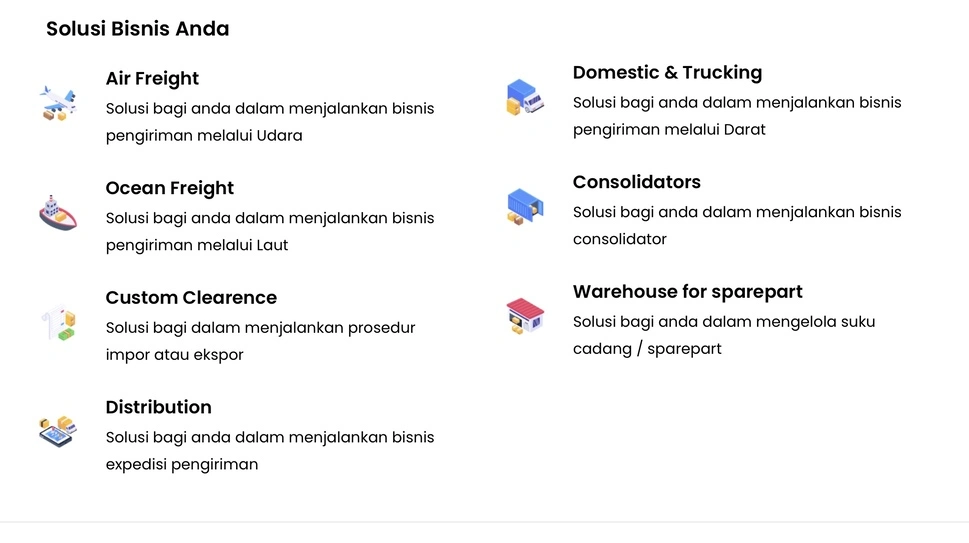The height and width of the screenshot is (543, 969).
Task: Click description mentioning suku cadang / sparepart
Action: click(724, 335)
